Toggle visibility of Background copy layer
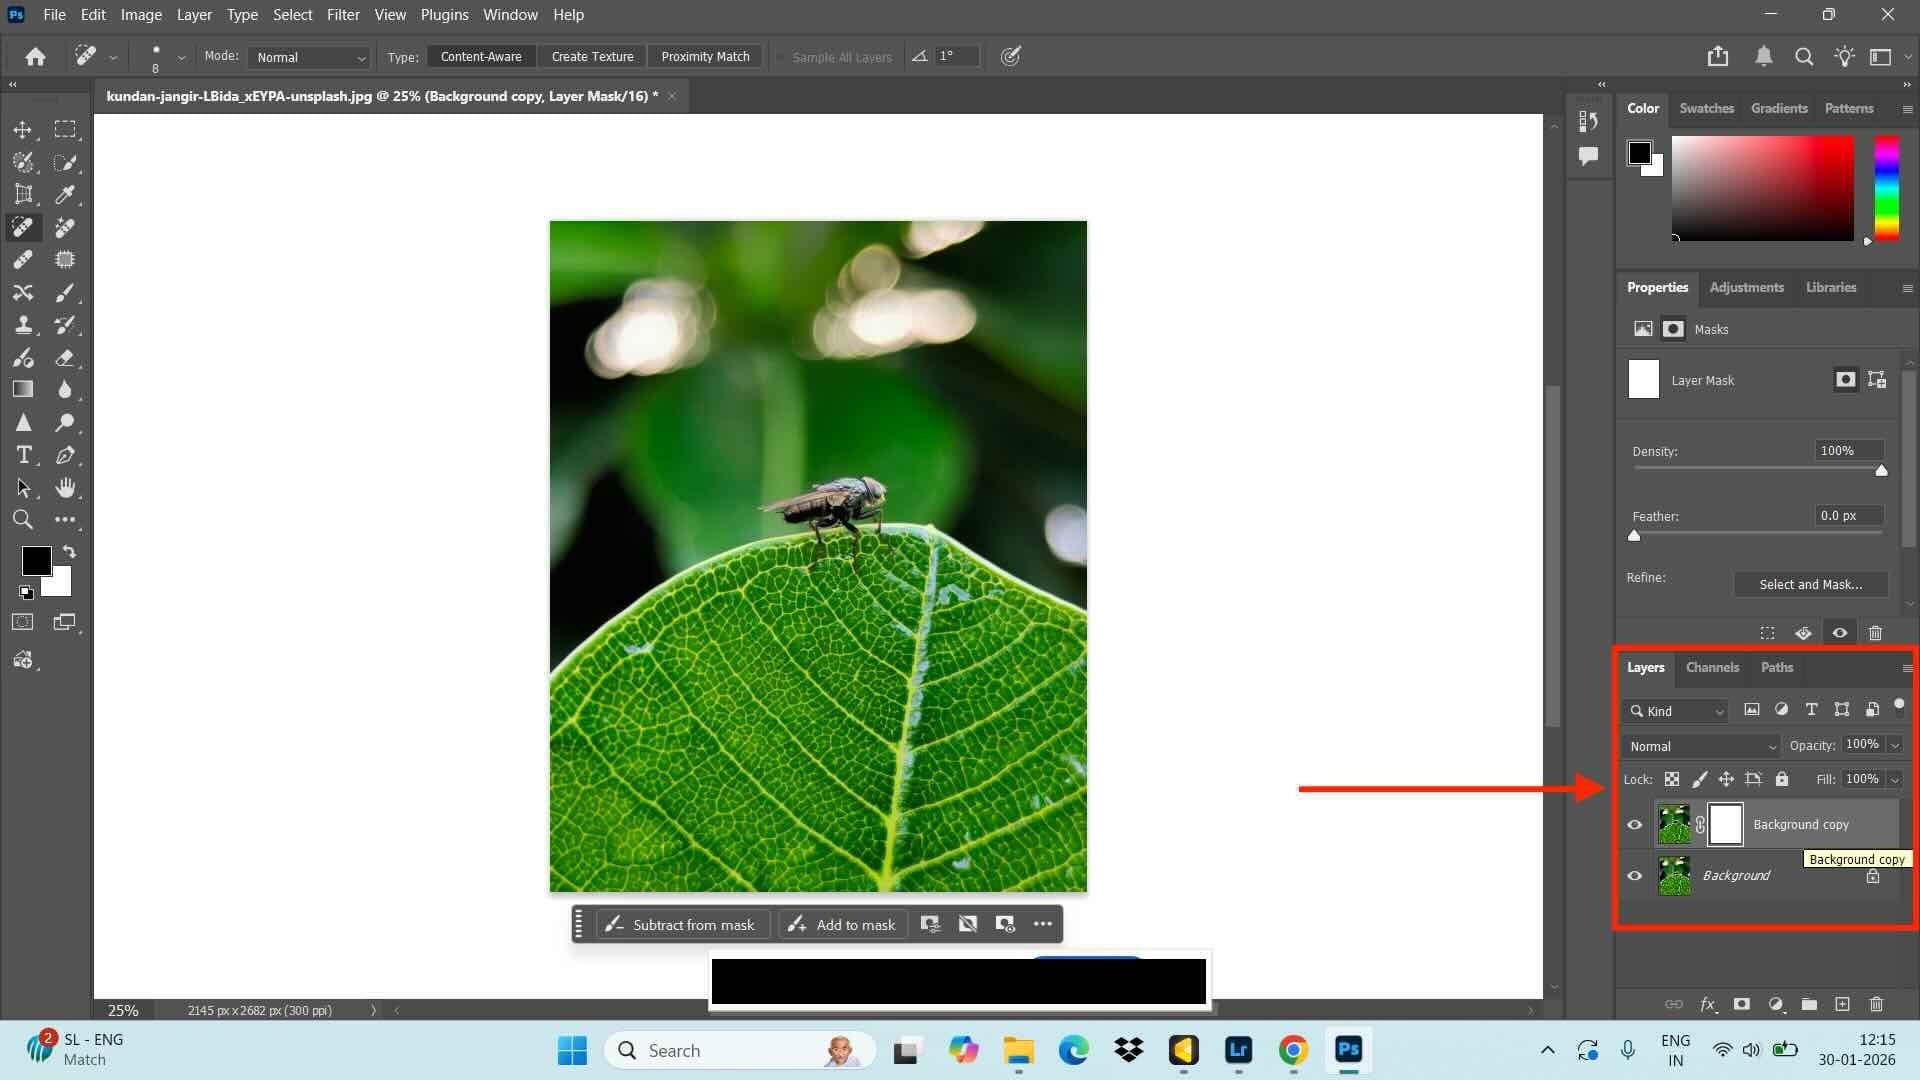The height and width of the screenshot is (1080, 1920). [x=1635, y=824]
